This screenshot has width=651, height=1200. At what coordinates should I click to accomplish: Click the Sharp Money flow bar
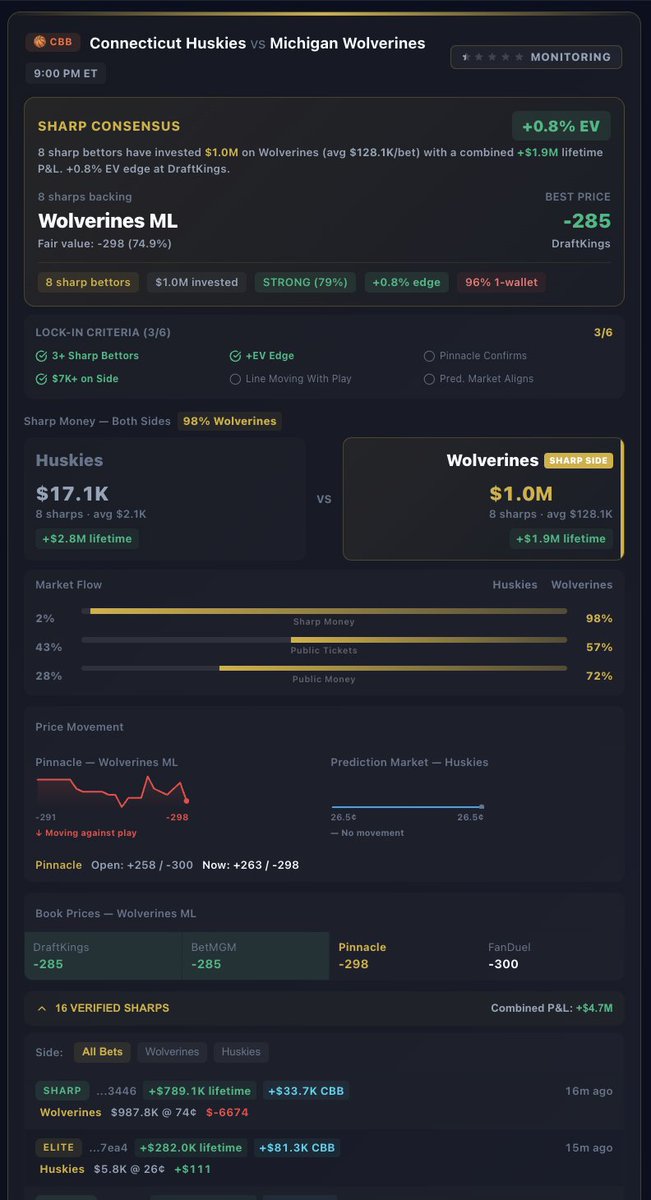(324, 610)
